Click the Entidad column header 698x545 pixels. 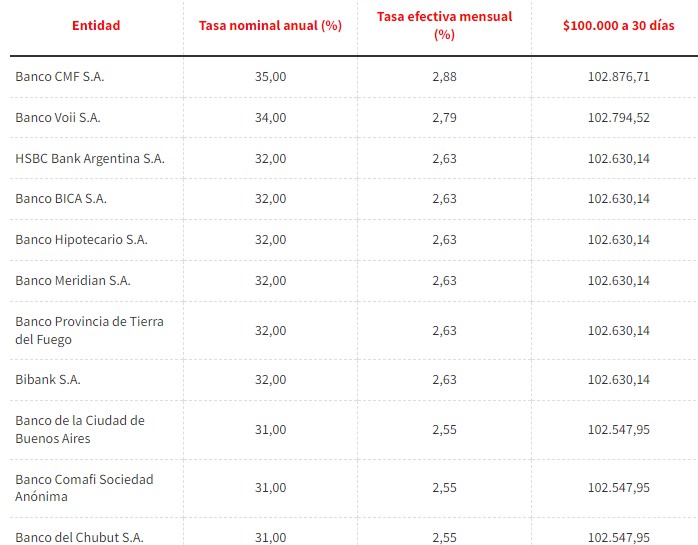point(96,25)
